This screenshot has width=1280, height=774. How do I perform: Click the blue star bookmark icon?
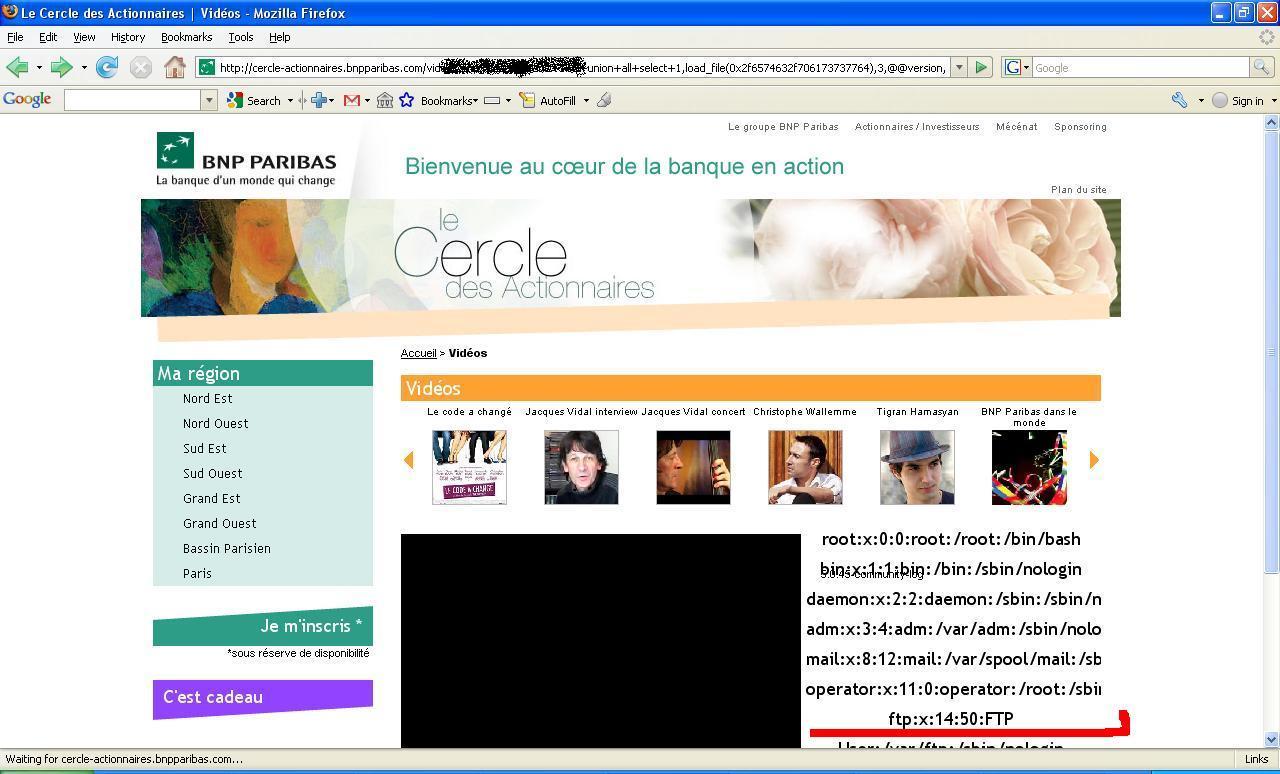pyautogui.click(x=406, y=100)
